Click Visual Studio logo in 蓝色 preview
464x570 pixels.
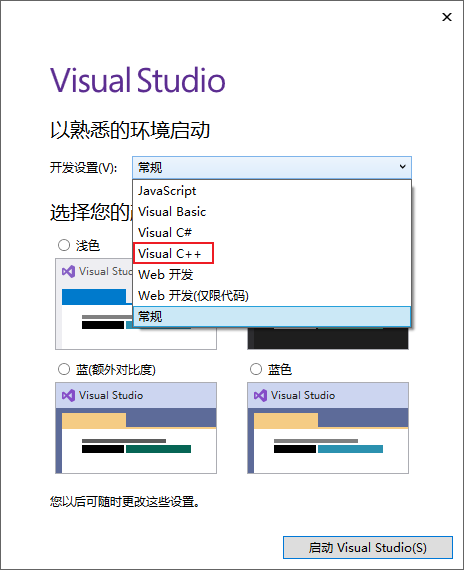click(260, 395)
